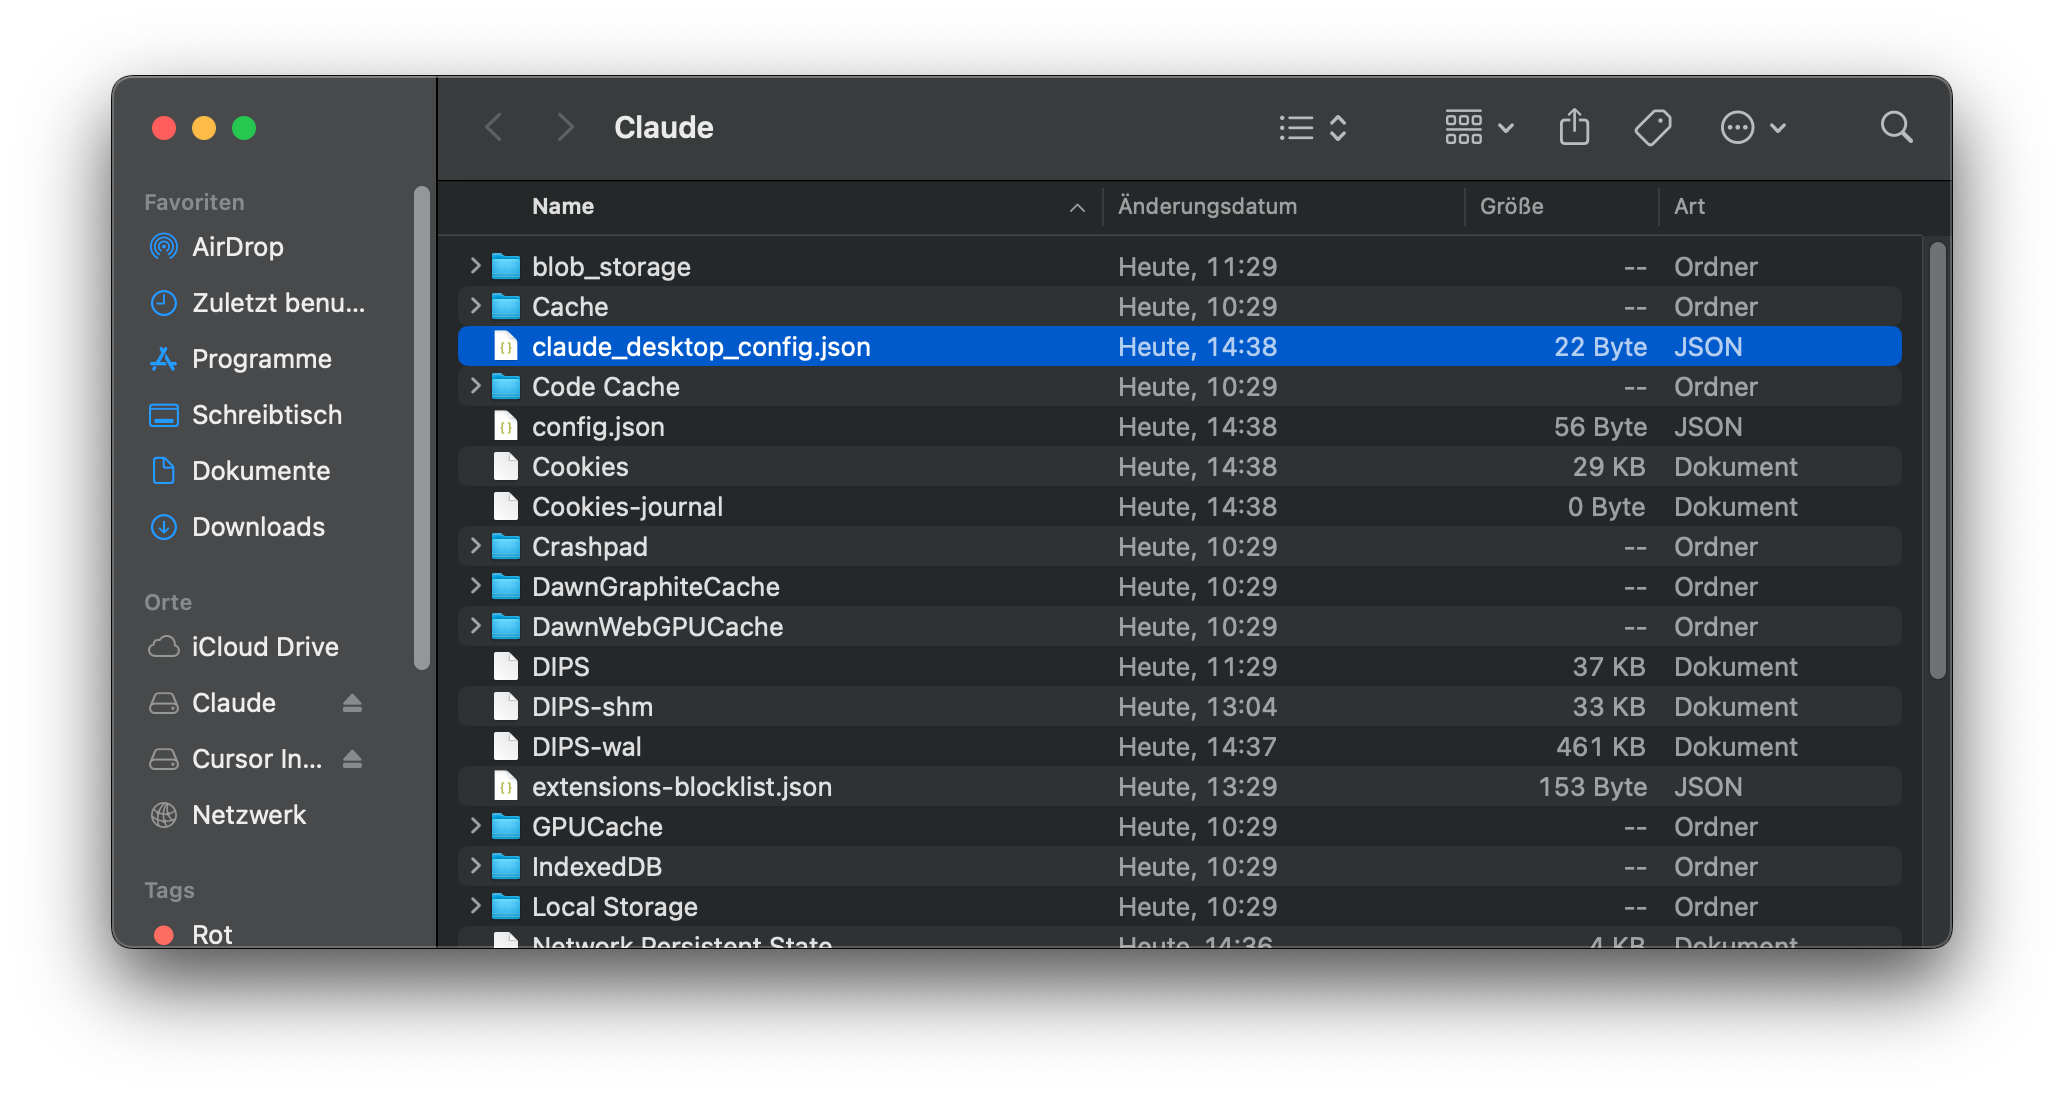This screenshot has width=2064, height=1096.
Task: Sort by the Name column header
Action: click(562, 207)
